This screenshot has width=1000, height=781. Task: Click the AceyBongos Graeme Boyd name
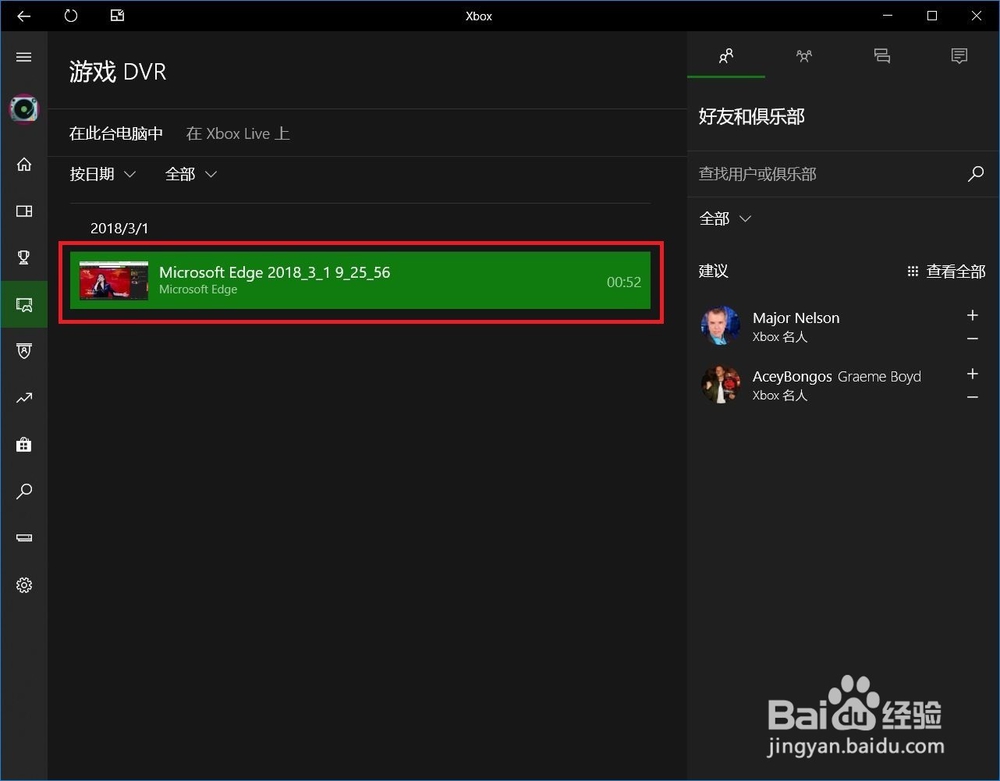837,376
